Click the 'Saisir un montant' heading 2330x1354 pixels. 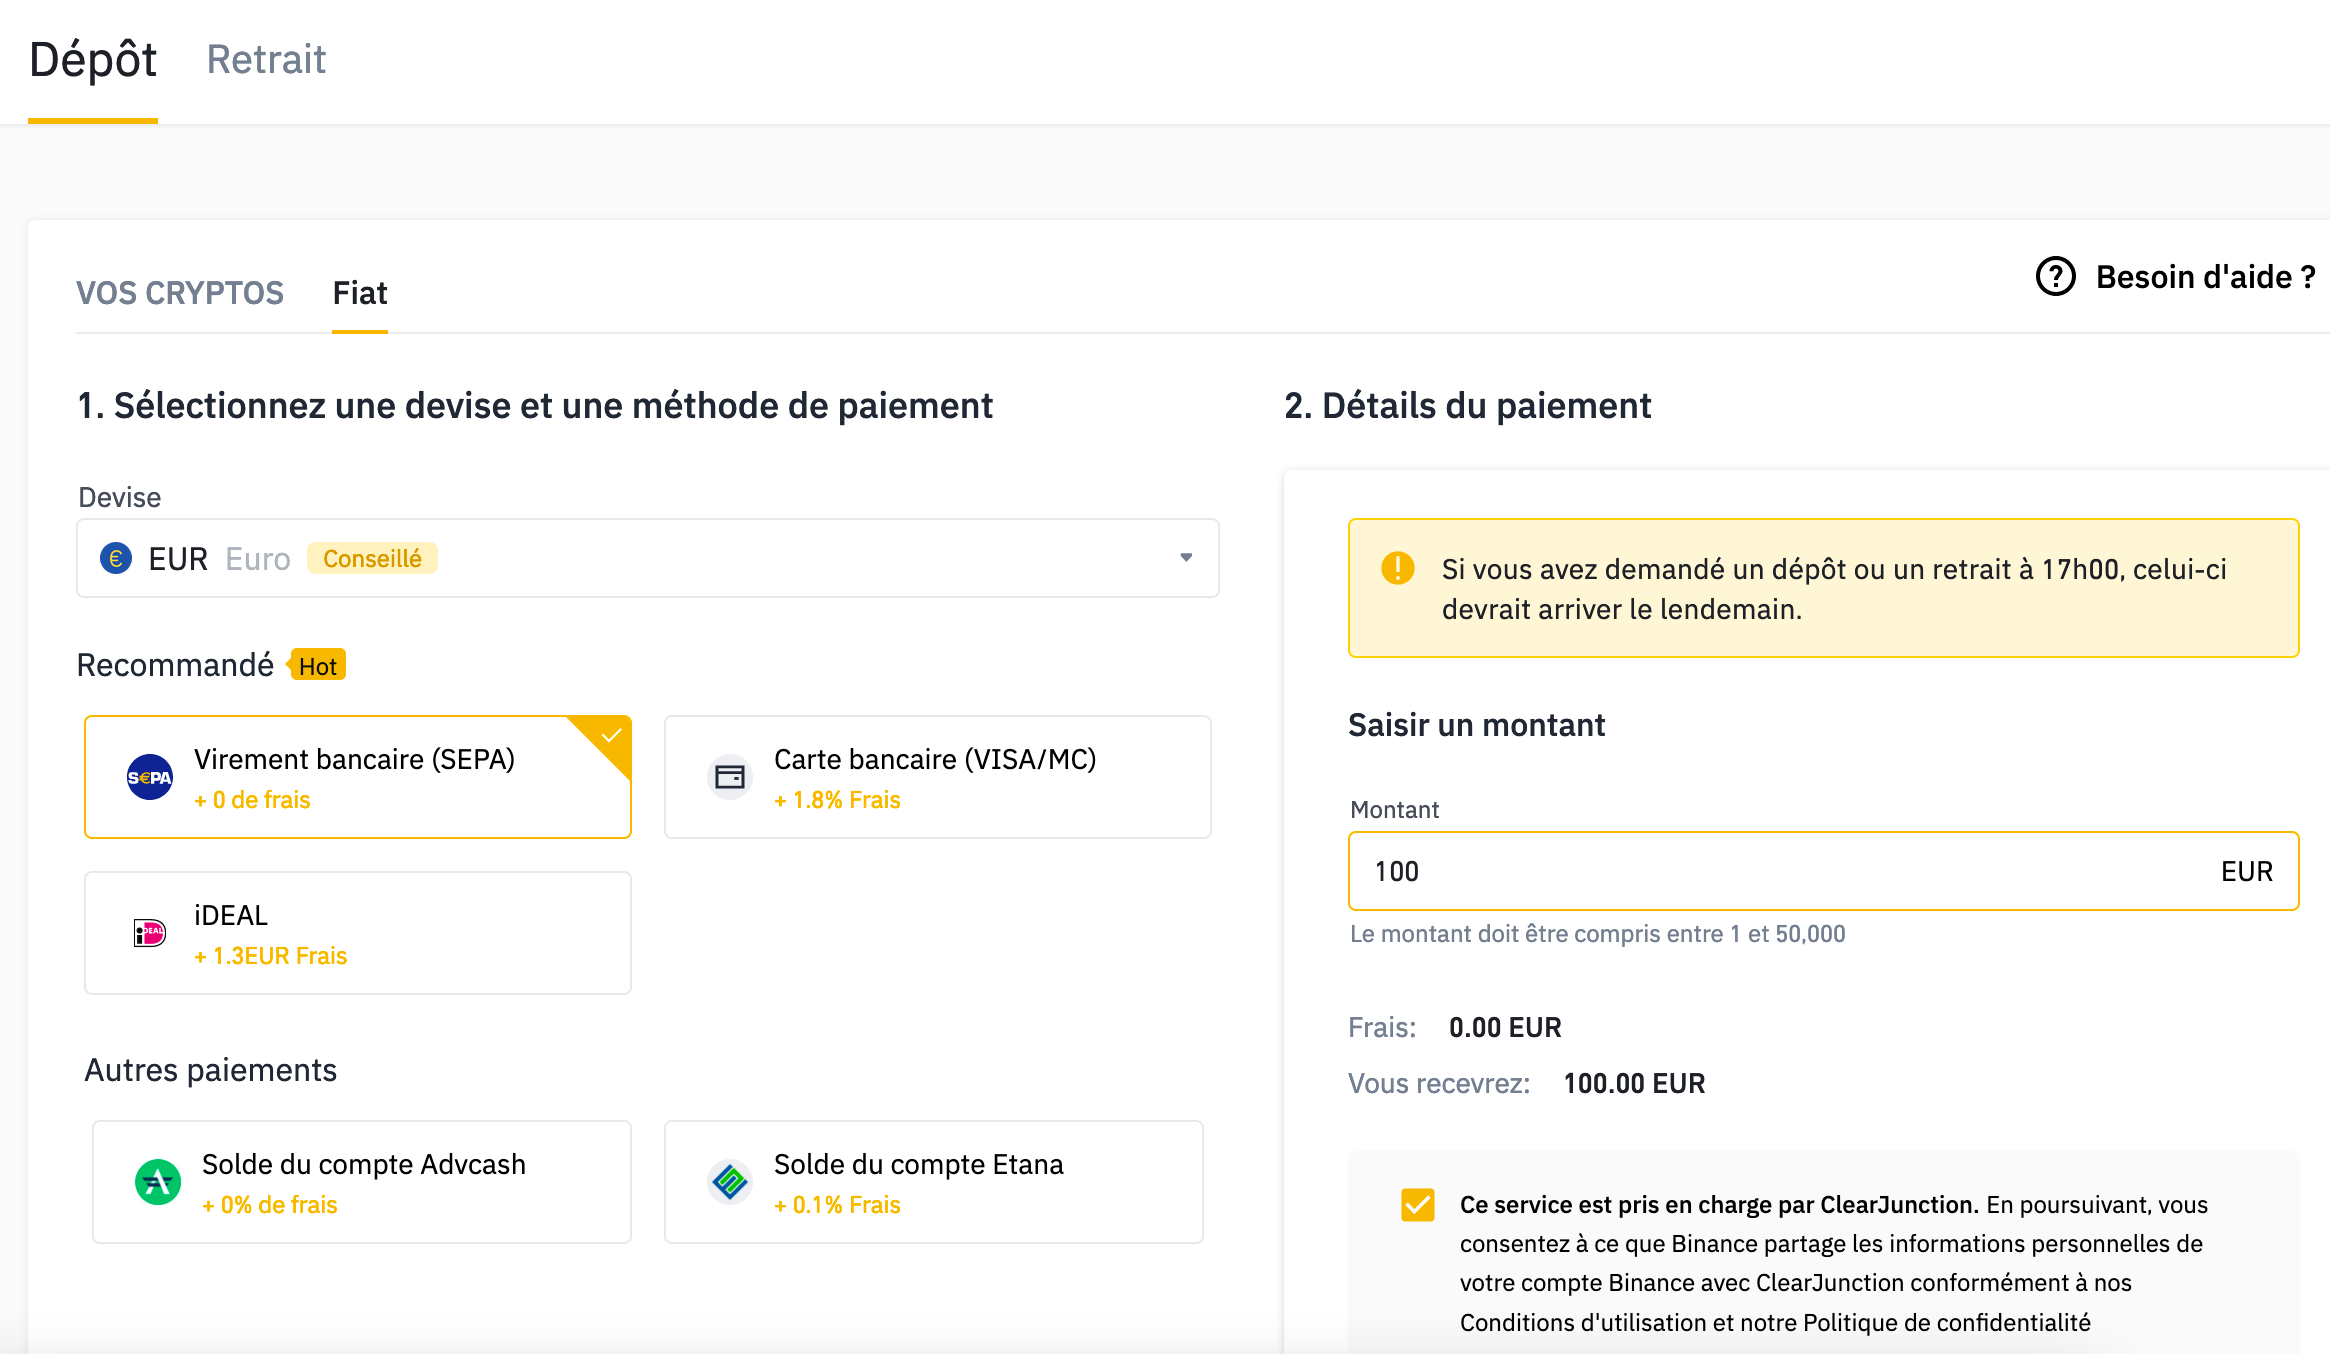point(1476,725)
